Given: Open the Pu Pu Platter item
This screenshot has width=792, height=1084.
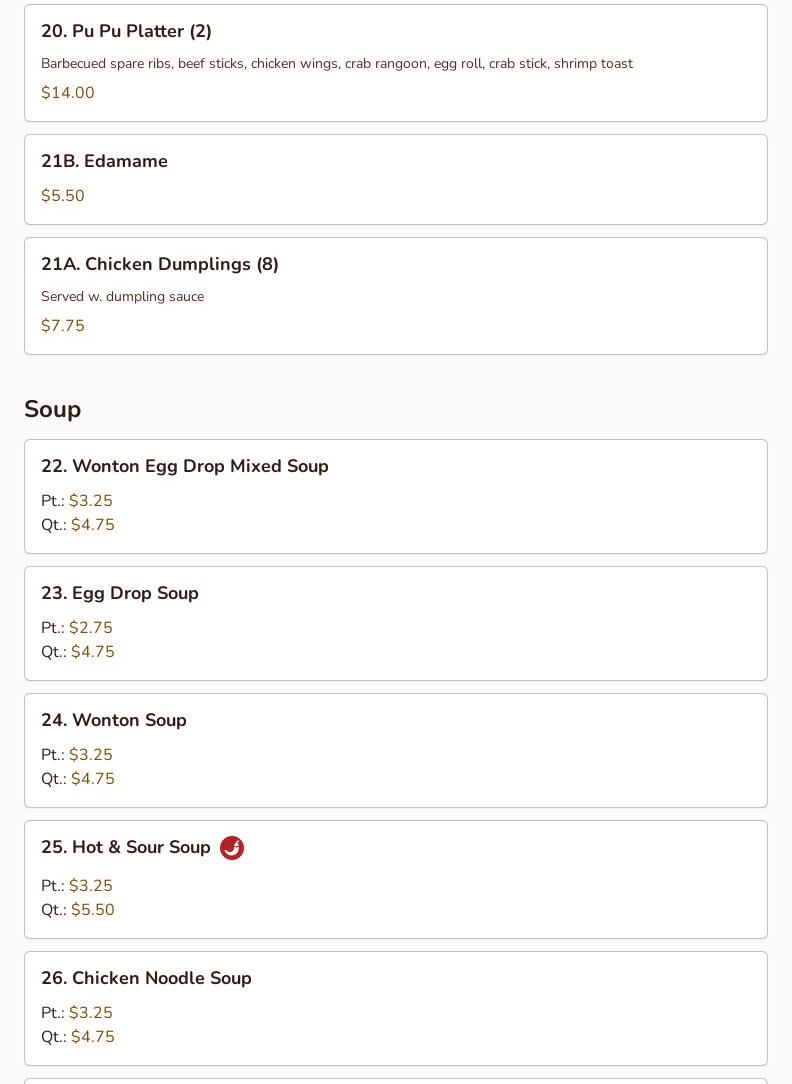Looking at the screenshot, I should 126,31.
